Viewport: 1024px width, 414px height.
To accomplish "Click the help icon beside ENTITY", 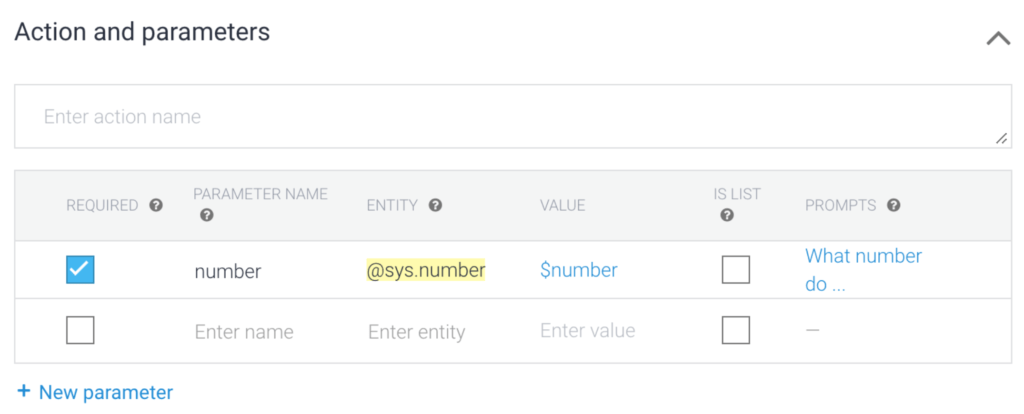I will click(x=435, y=205).
